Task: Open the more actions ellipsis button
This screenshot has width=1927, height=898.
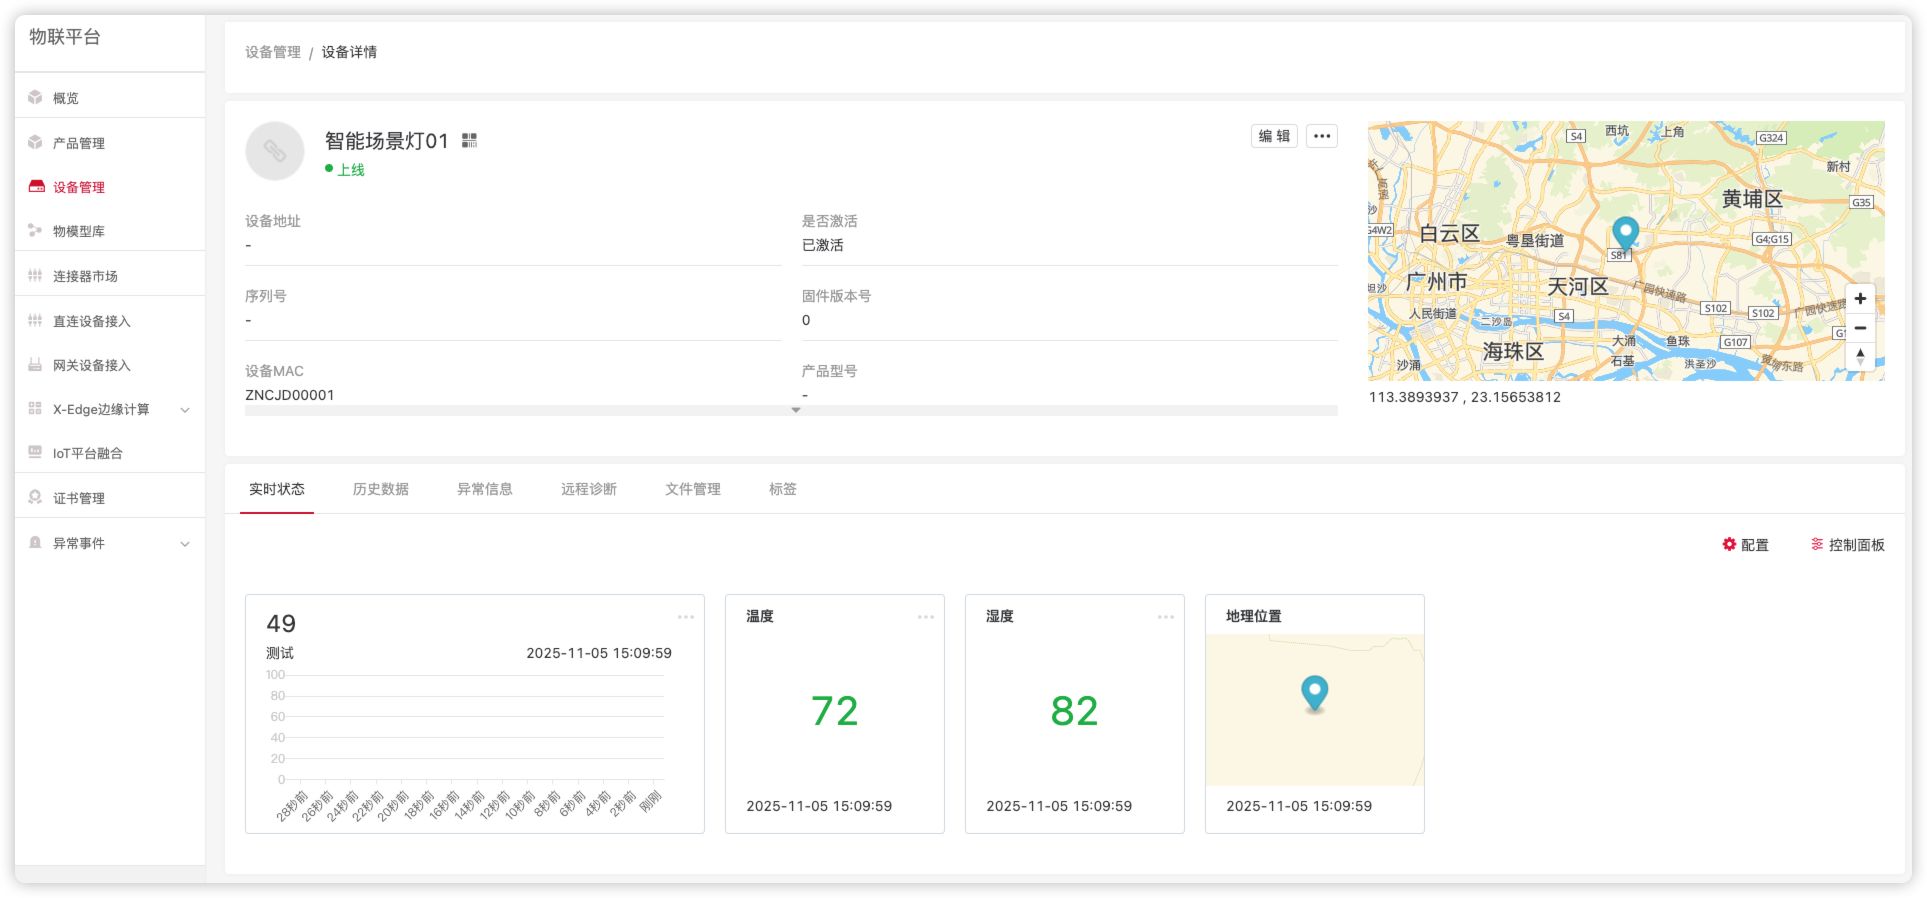Action: [1322, 136]
